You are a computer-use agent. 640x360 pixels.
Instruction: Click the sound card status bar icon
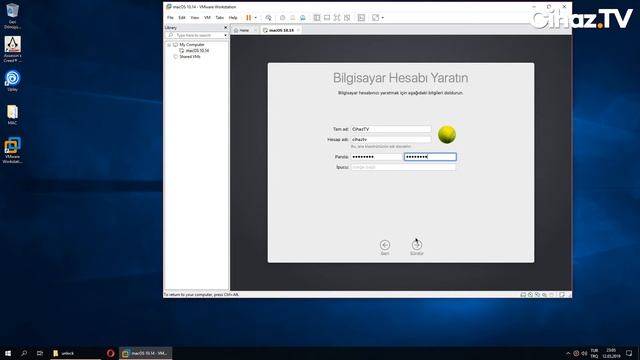click(544, 295)
